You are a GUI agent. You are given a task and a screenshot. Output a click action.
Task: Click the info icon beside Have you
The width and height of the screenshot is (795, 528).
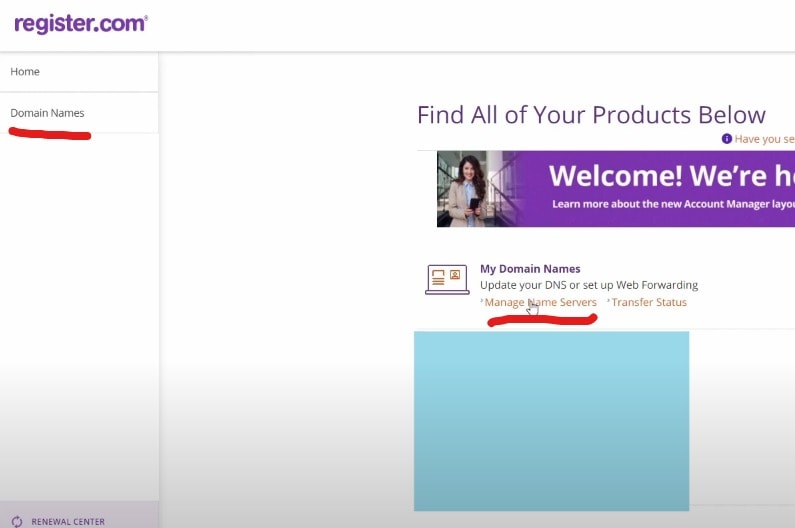727,138
